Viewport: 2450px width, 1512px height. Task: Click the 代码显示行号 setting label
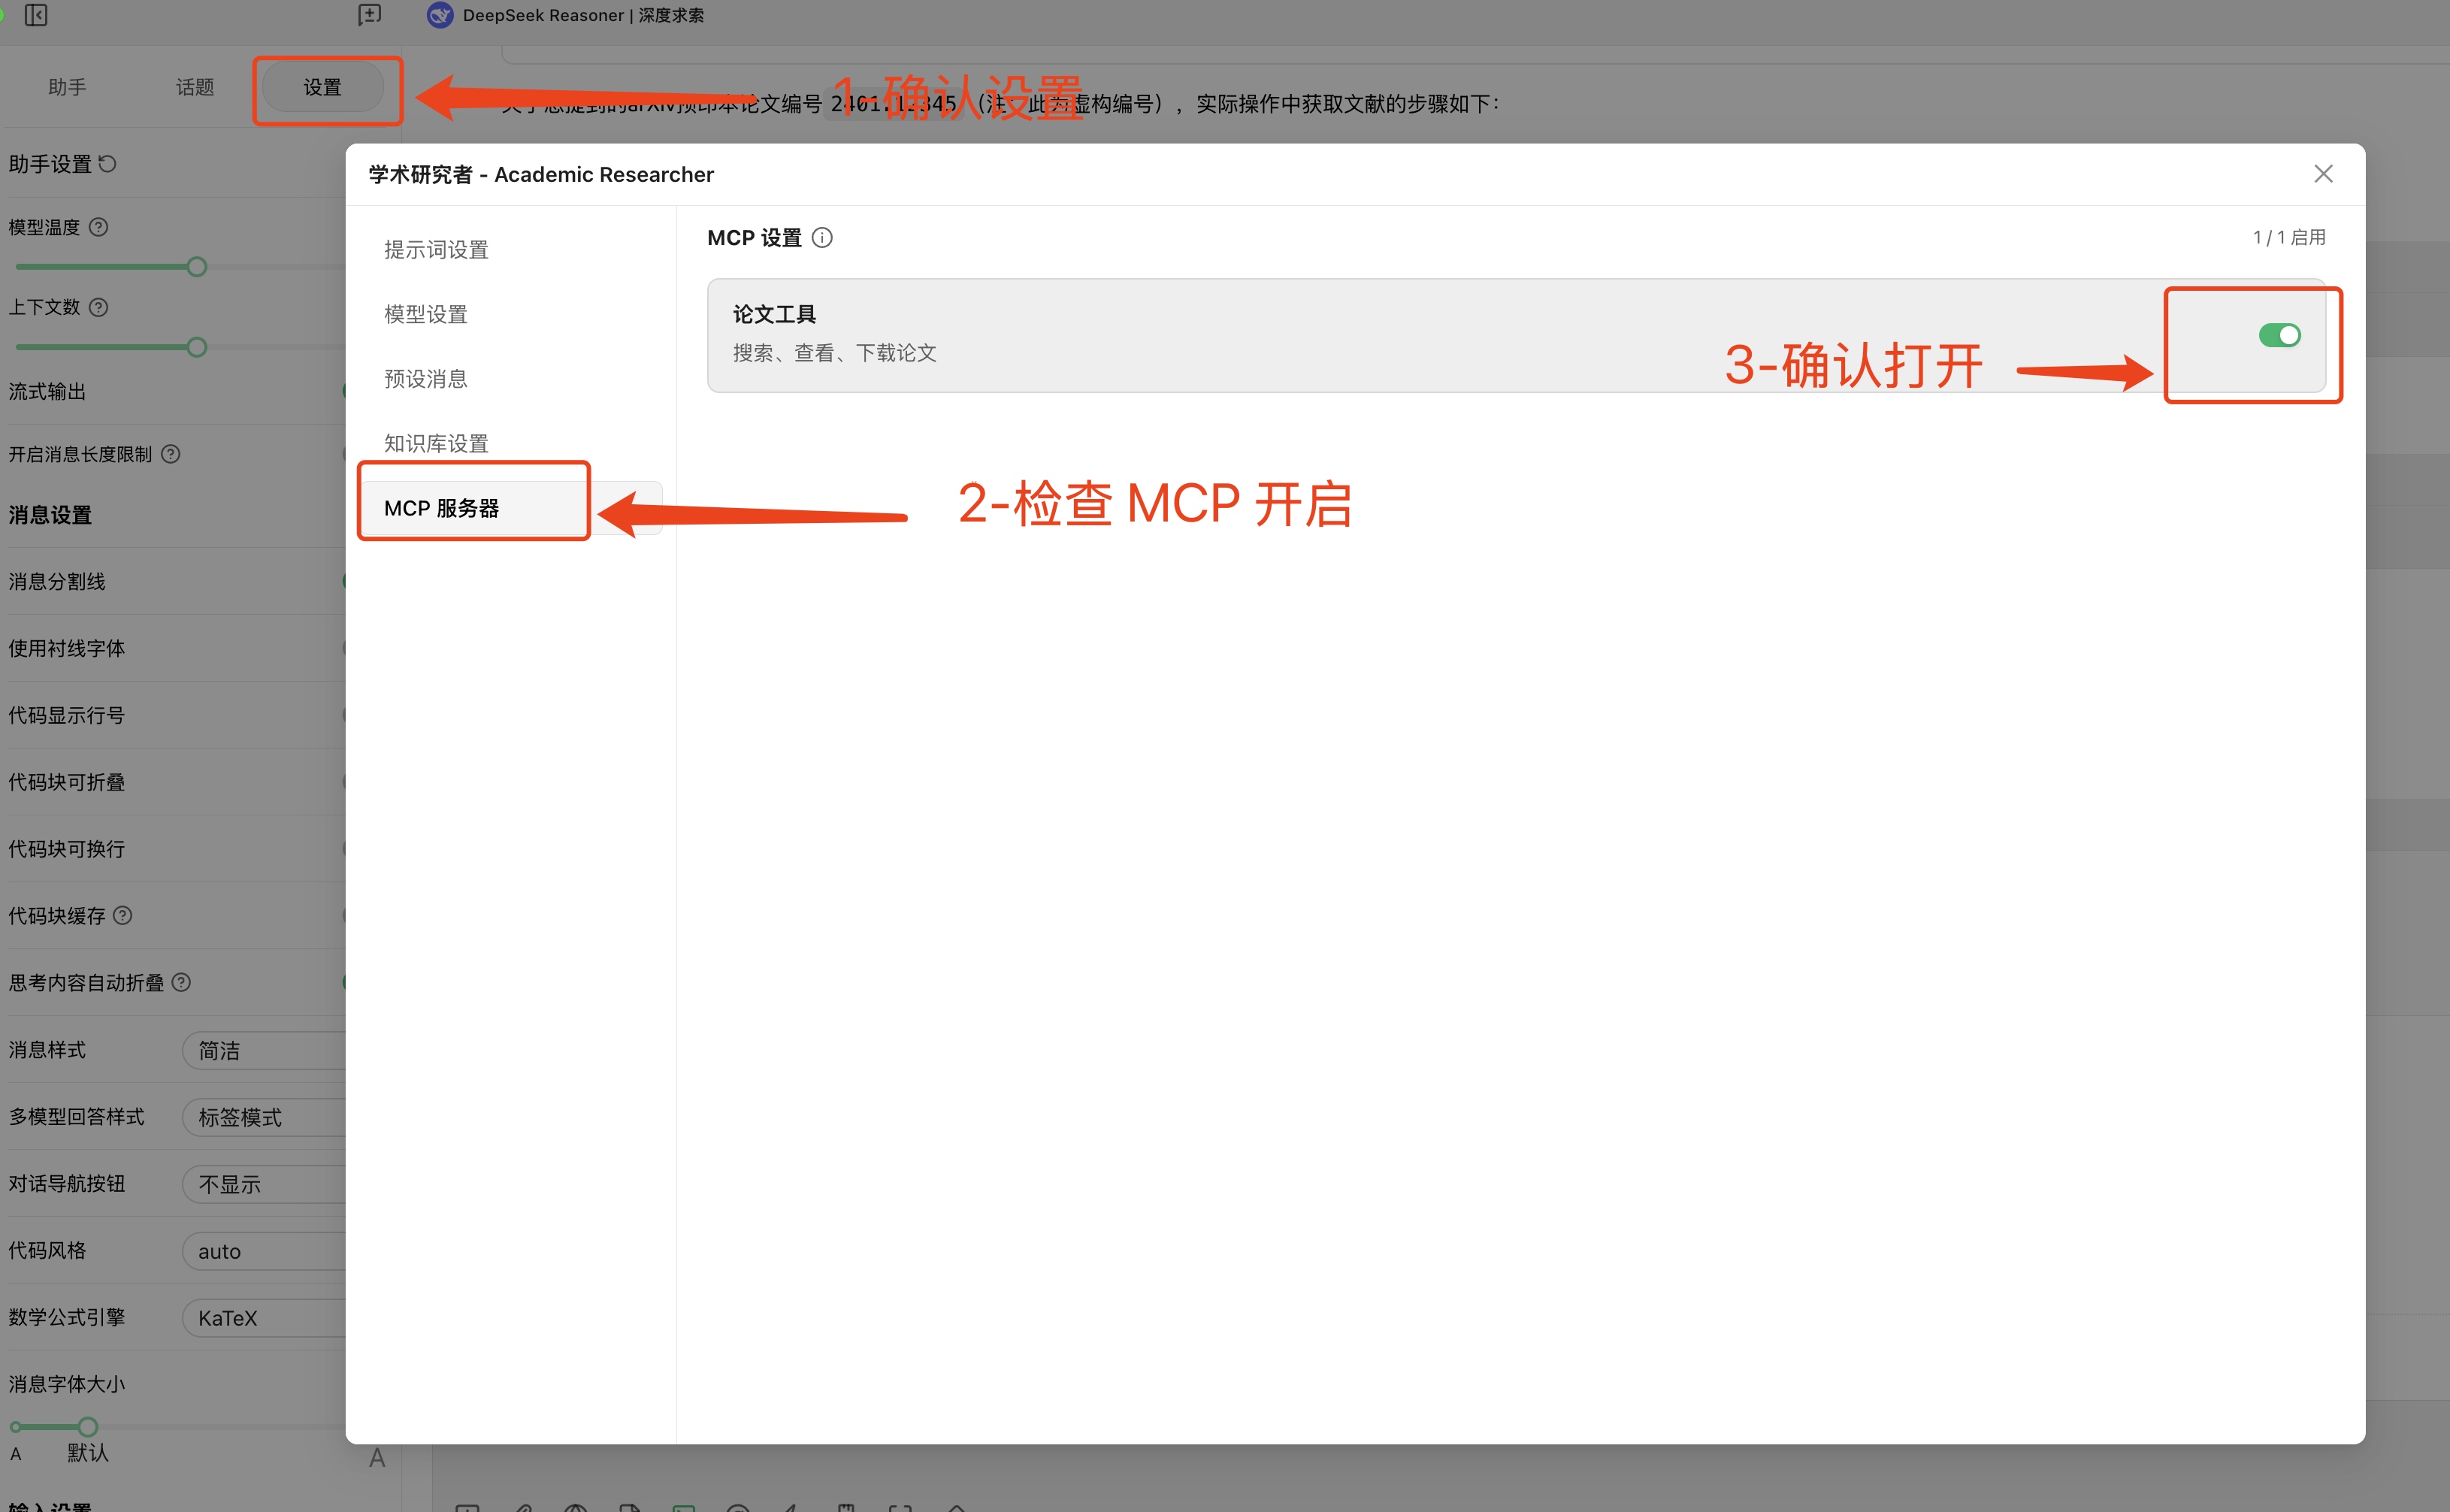(x=67, y=715)
